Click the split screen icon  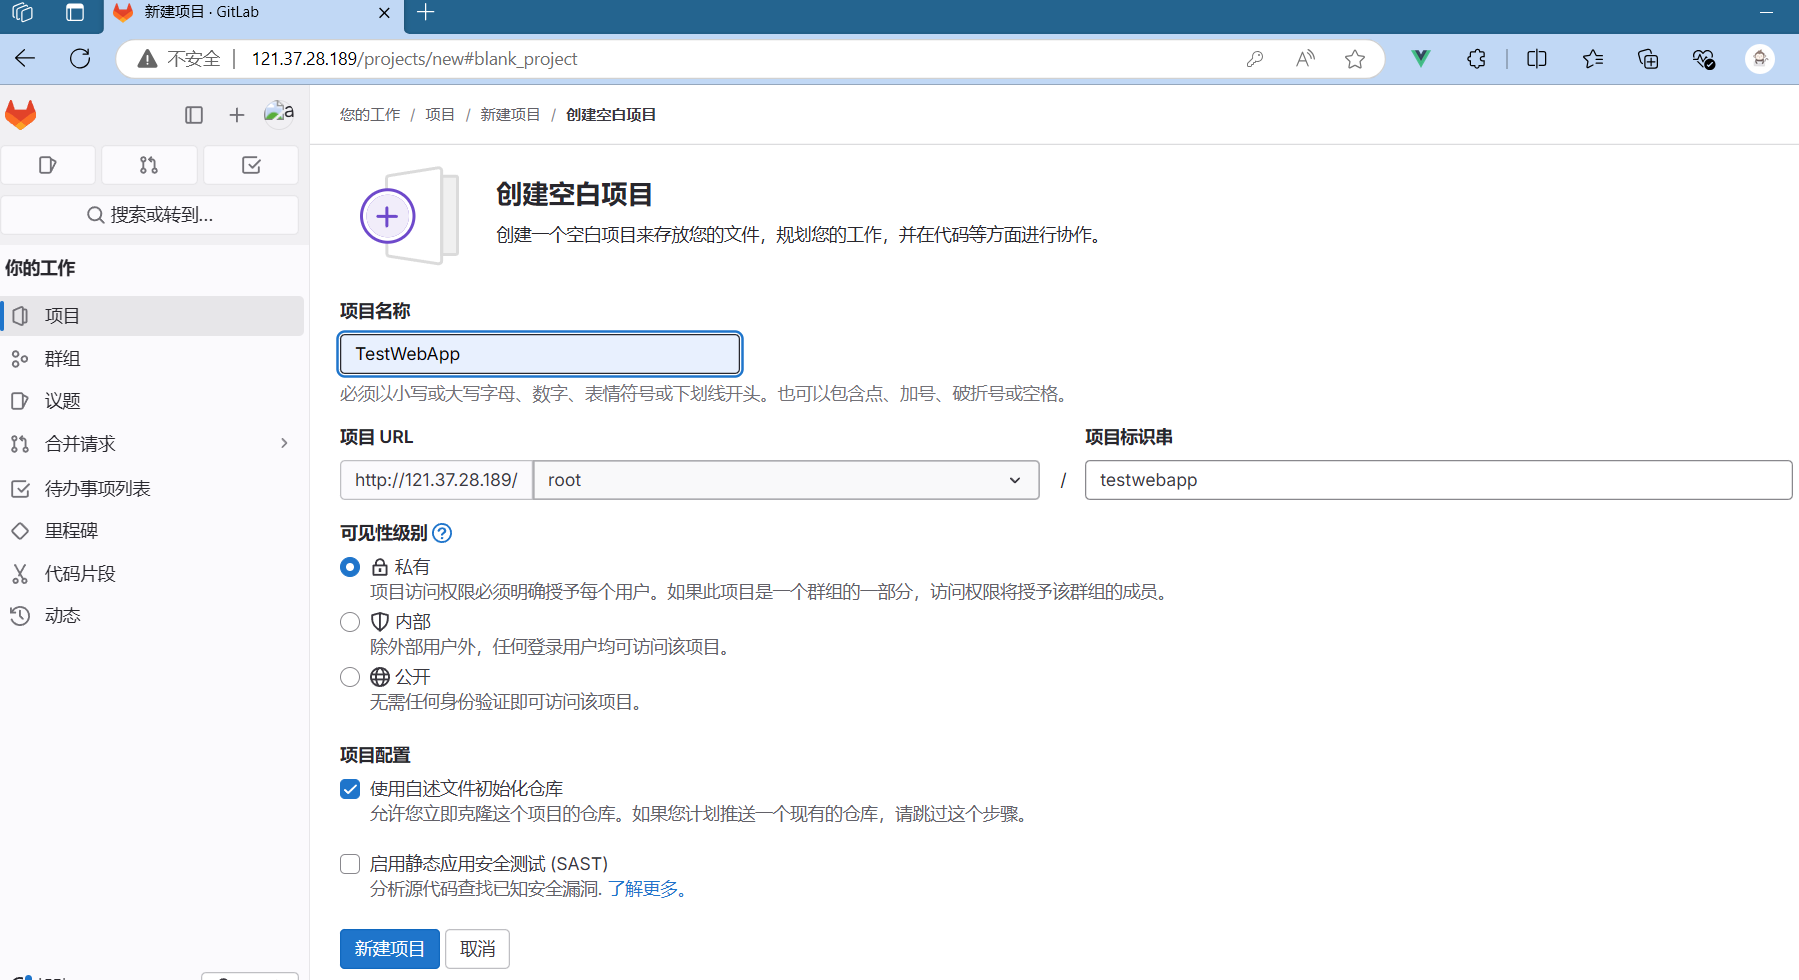tap(1537, 59)
